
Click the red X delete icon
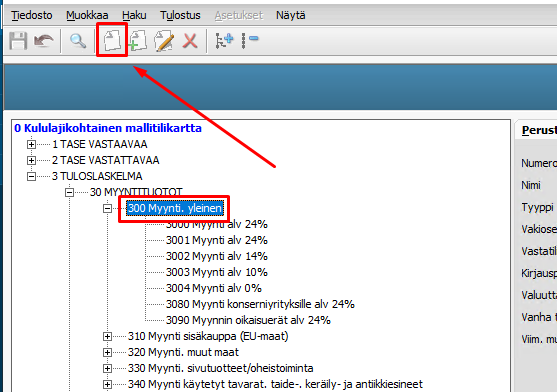(x=190, y=40)
